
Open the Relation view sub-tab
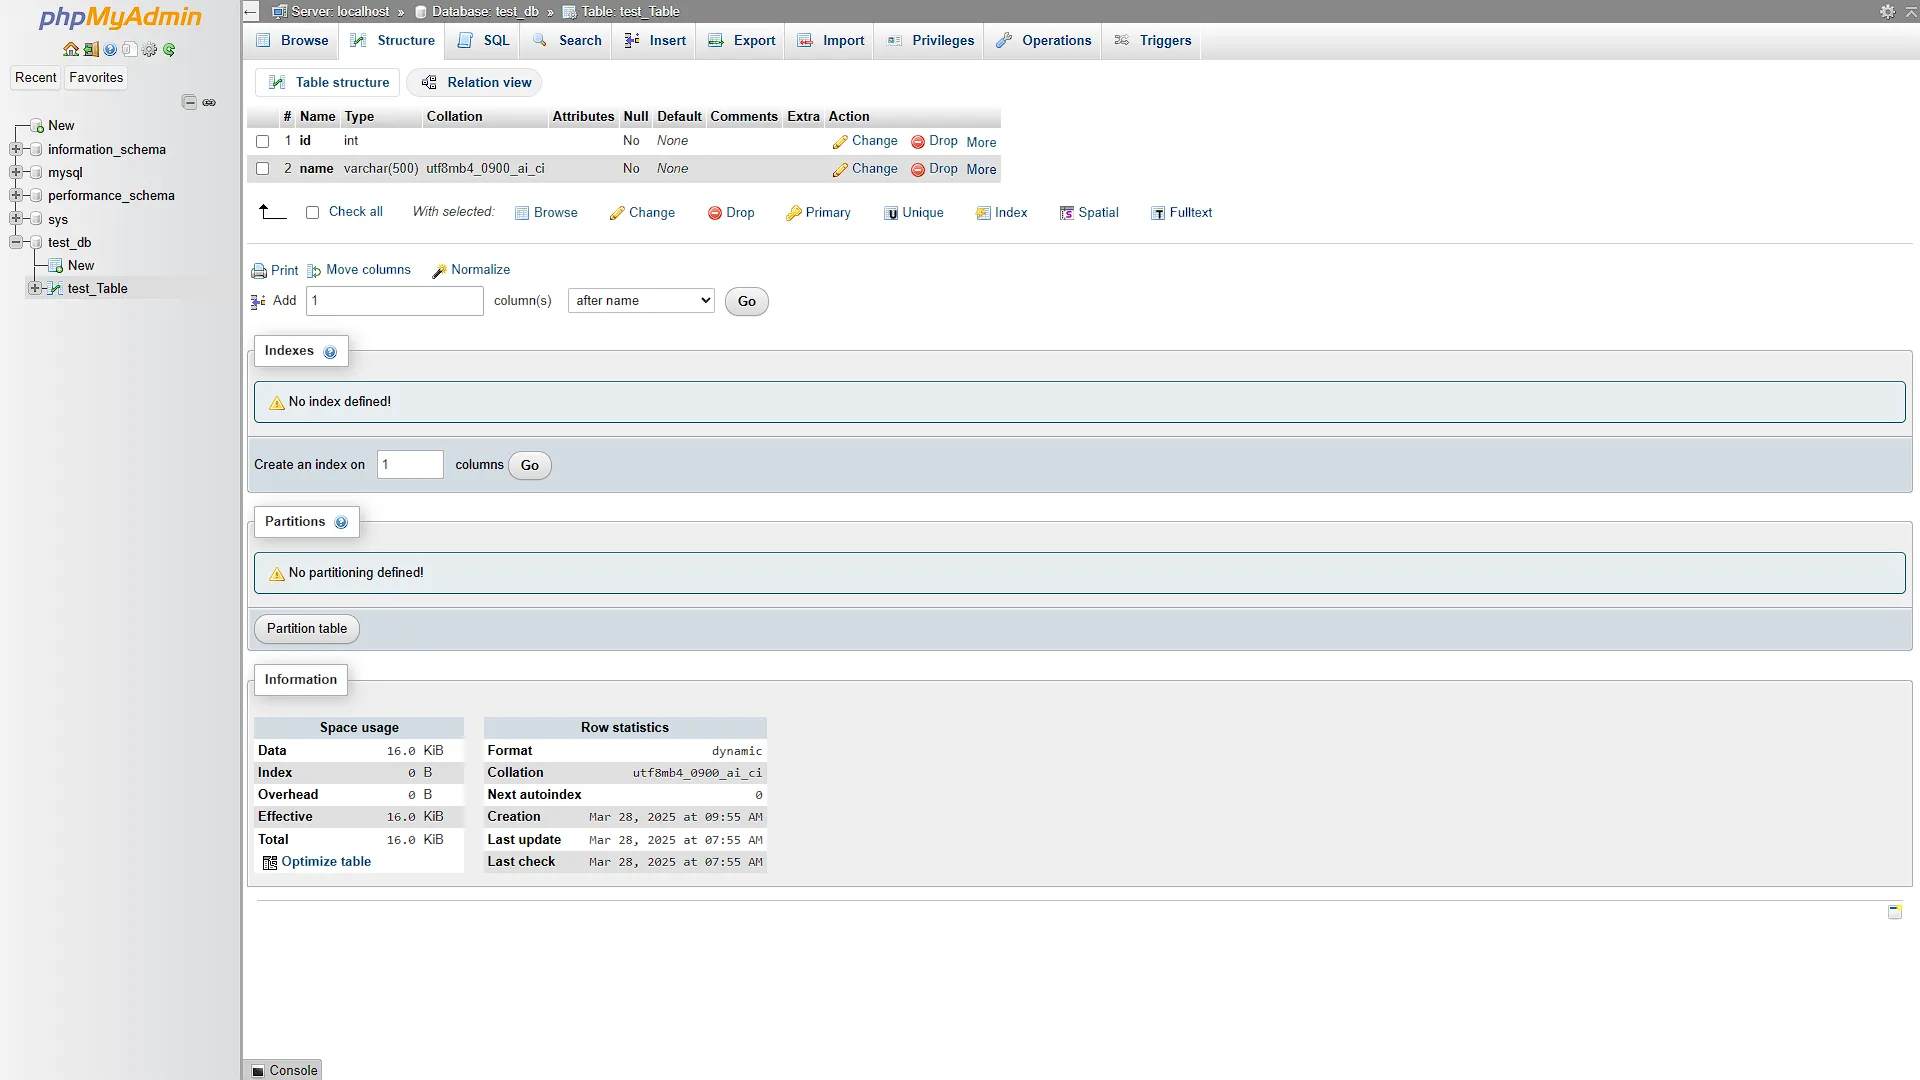click(476, 83)
